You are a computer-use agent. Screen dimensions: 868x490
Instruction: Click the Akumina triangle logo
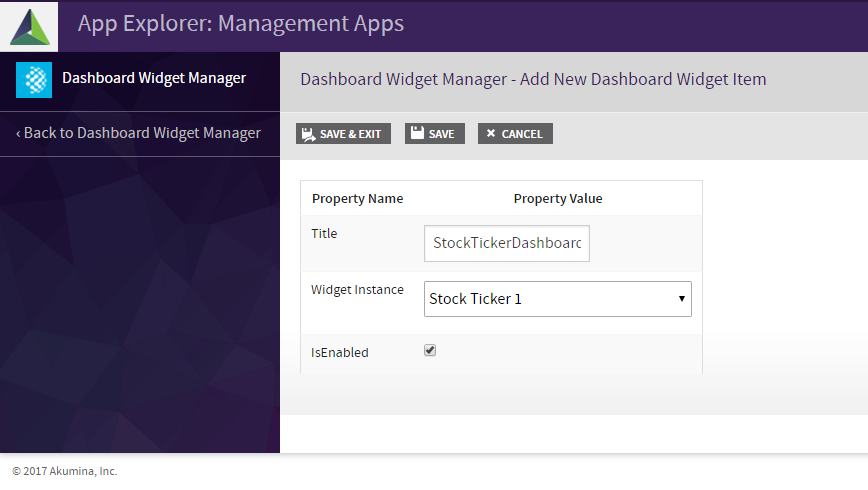[29, 26]
